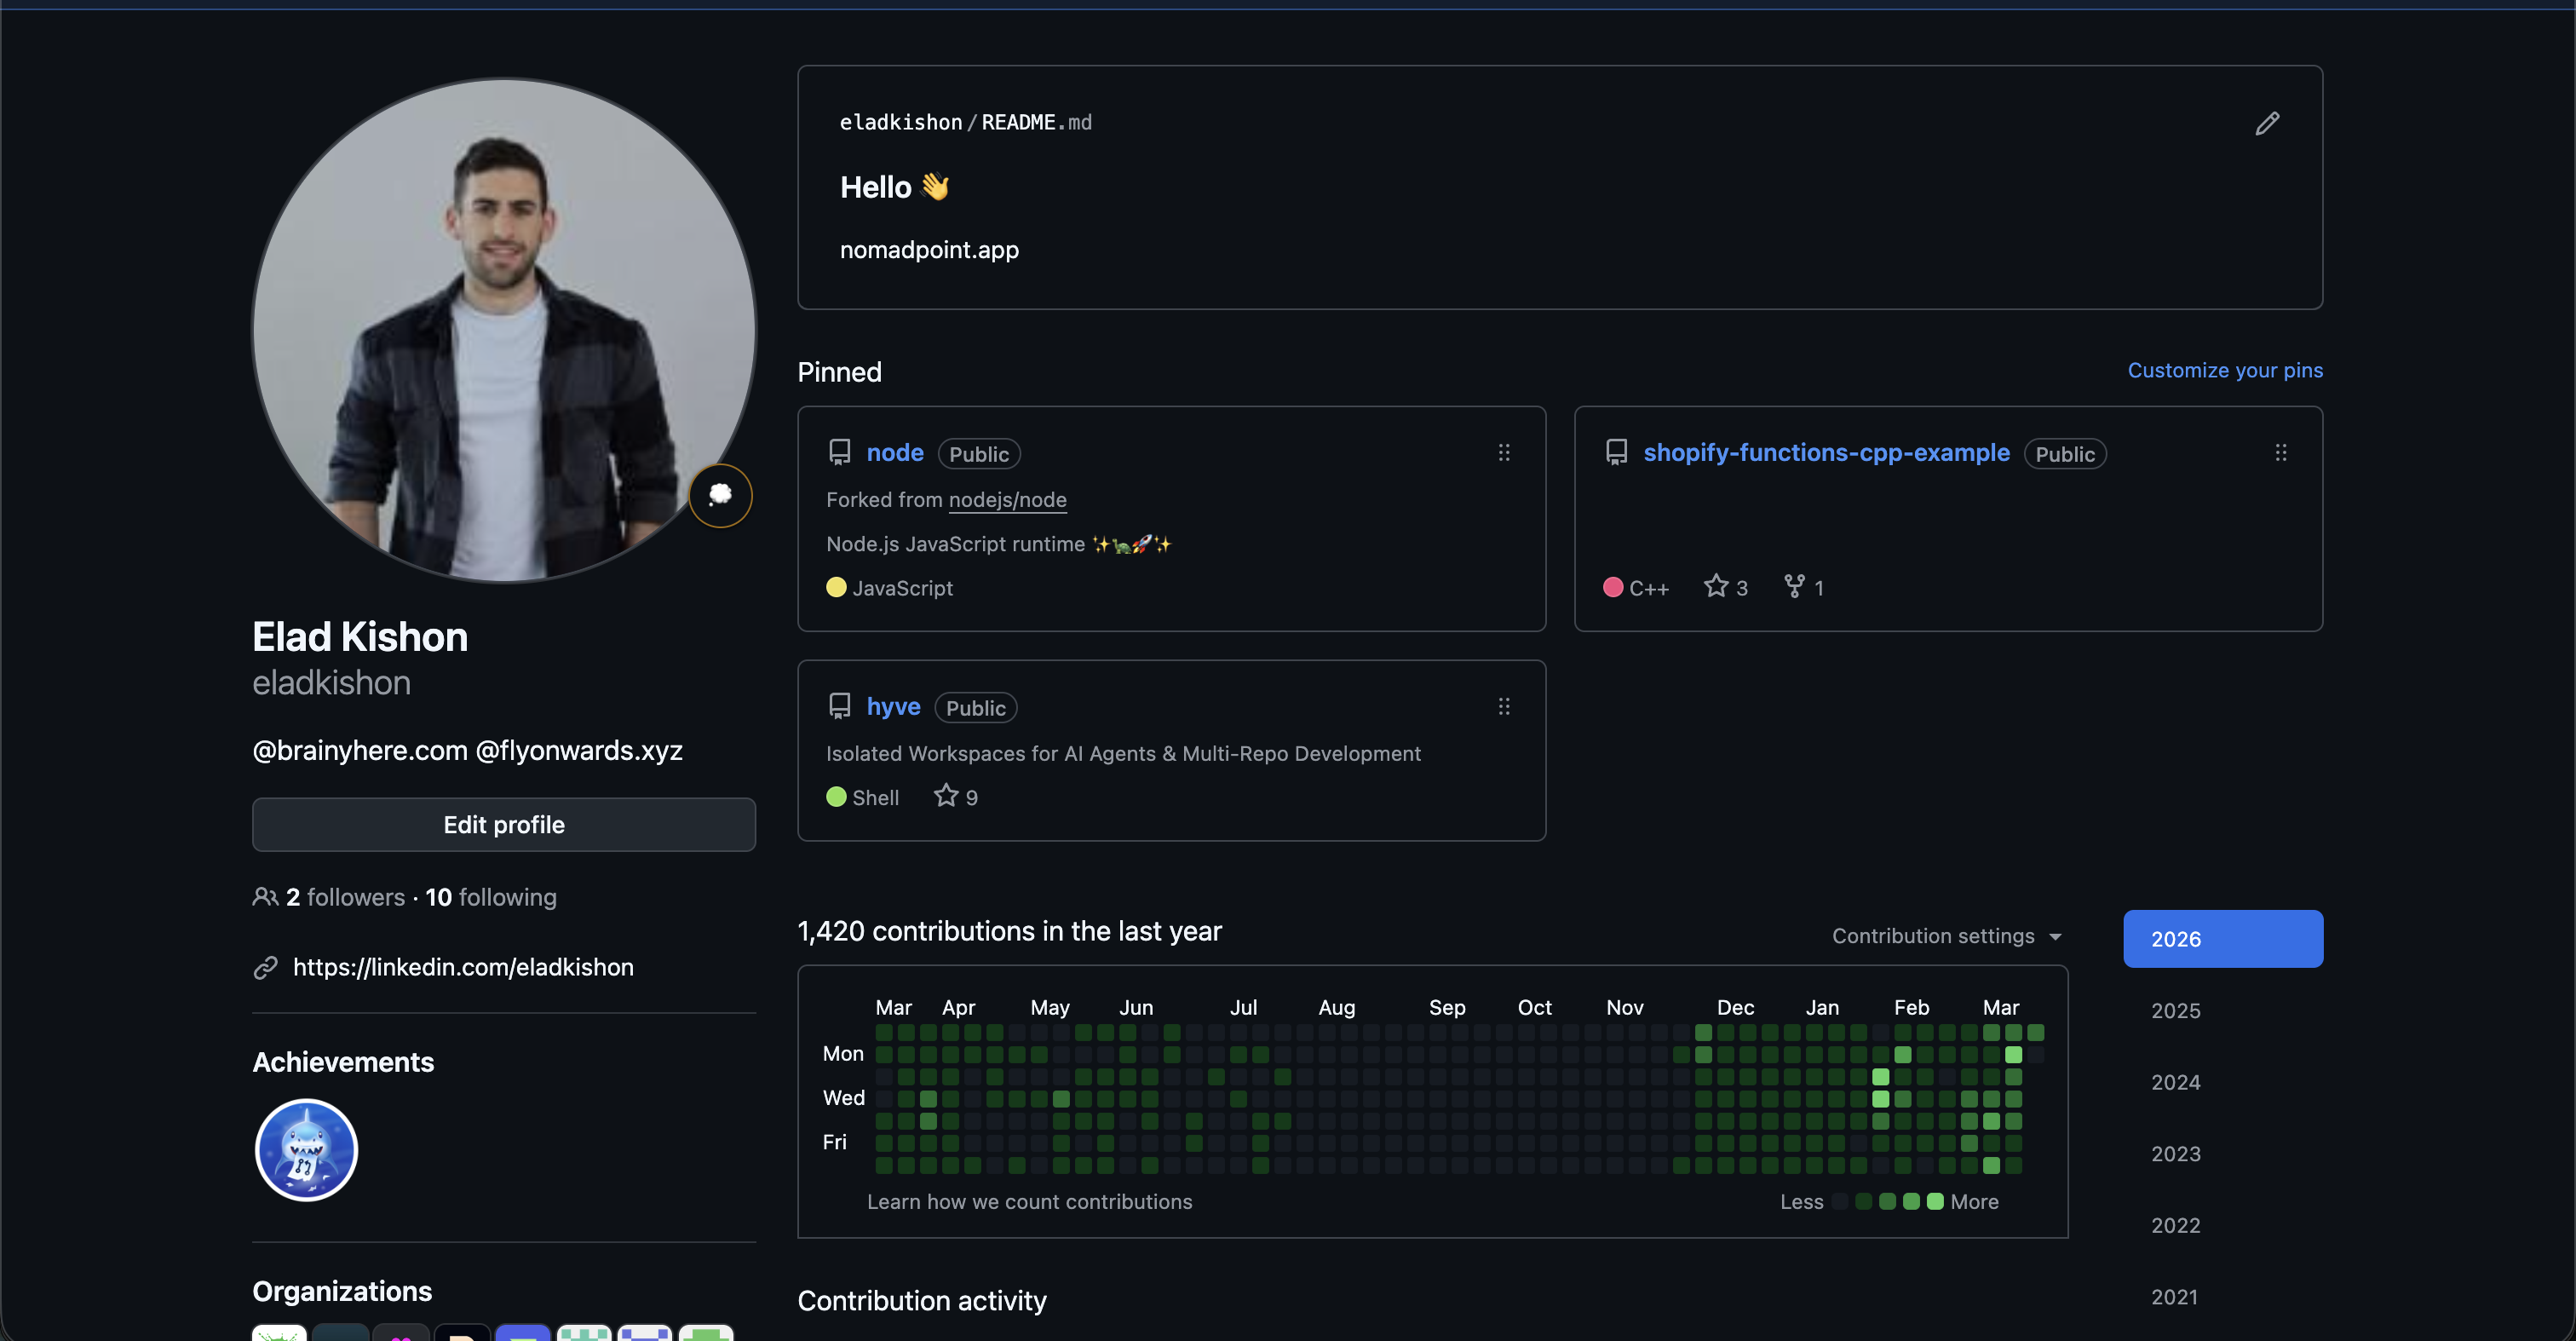Click the link icon beside the LinkedIn URL
The height and width of the screenshot is (1341, 2576).
click(x=265, y=967)
